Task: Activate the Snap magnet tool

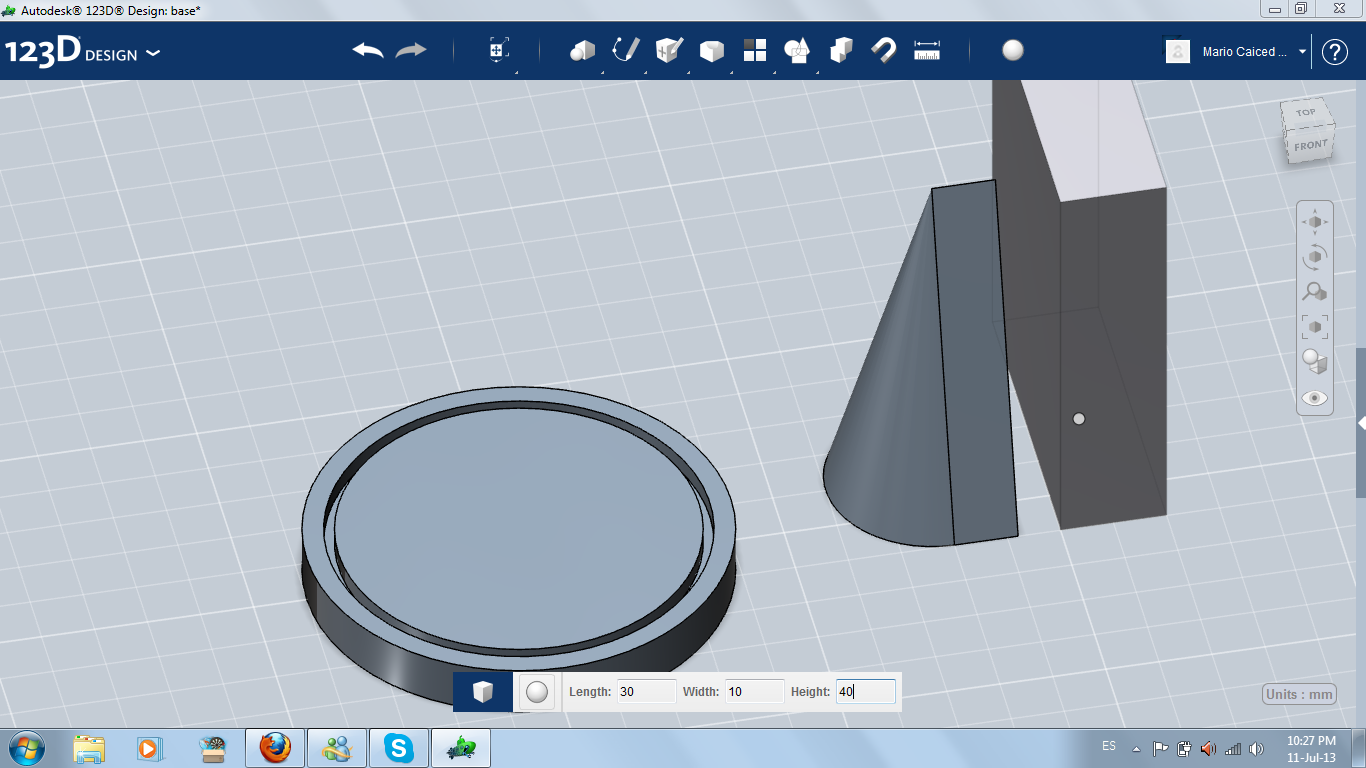Action: coord(884,50)
